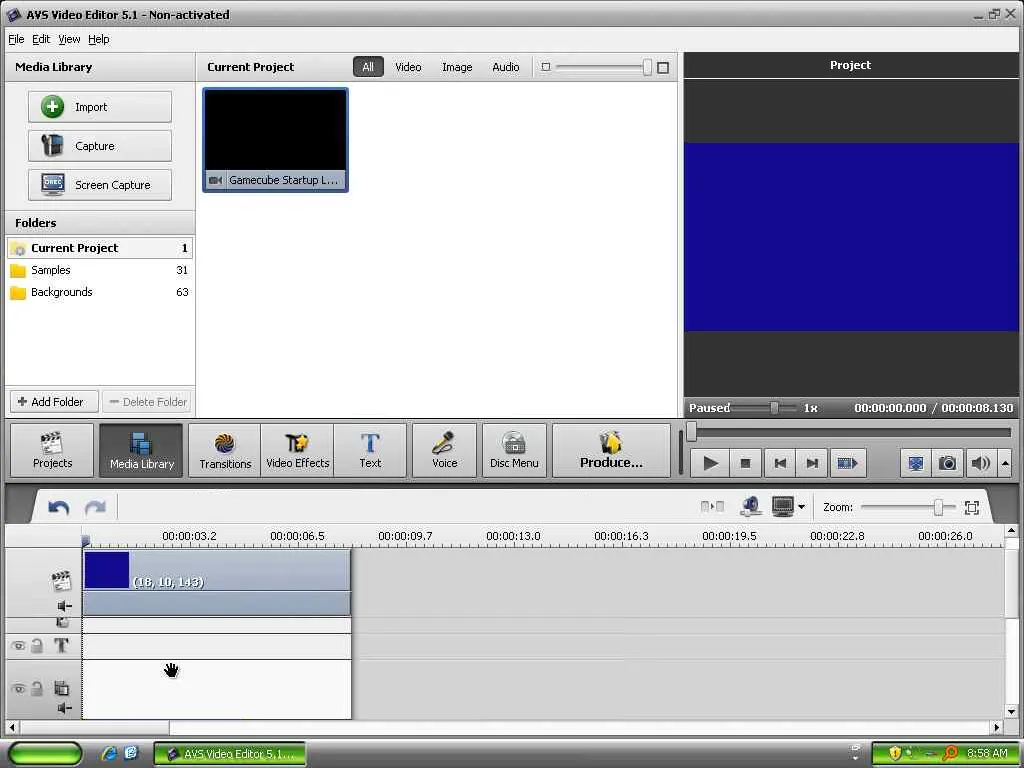The image size is (1024, 768).
Task: Undo the last action
Action: (59, 507)
